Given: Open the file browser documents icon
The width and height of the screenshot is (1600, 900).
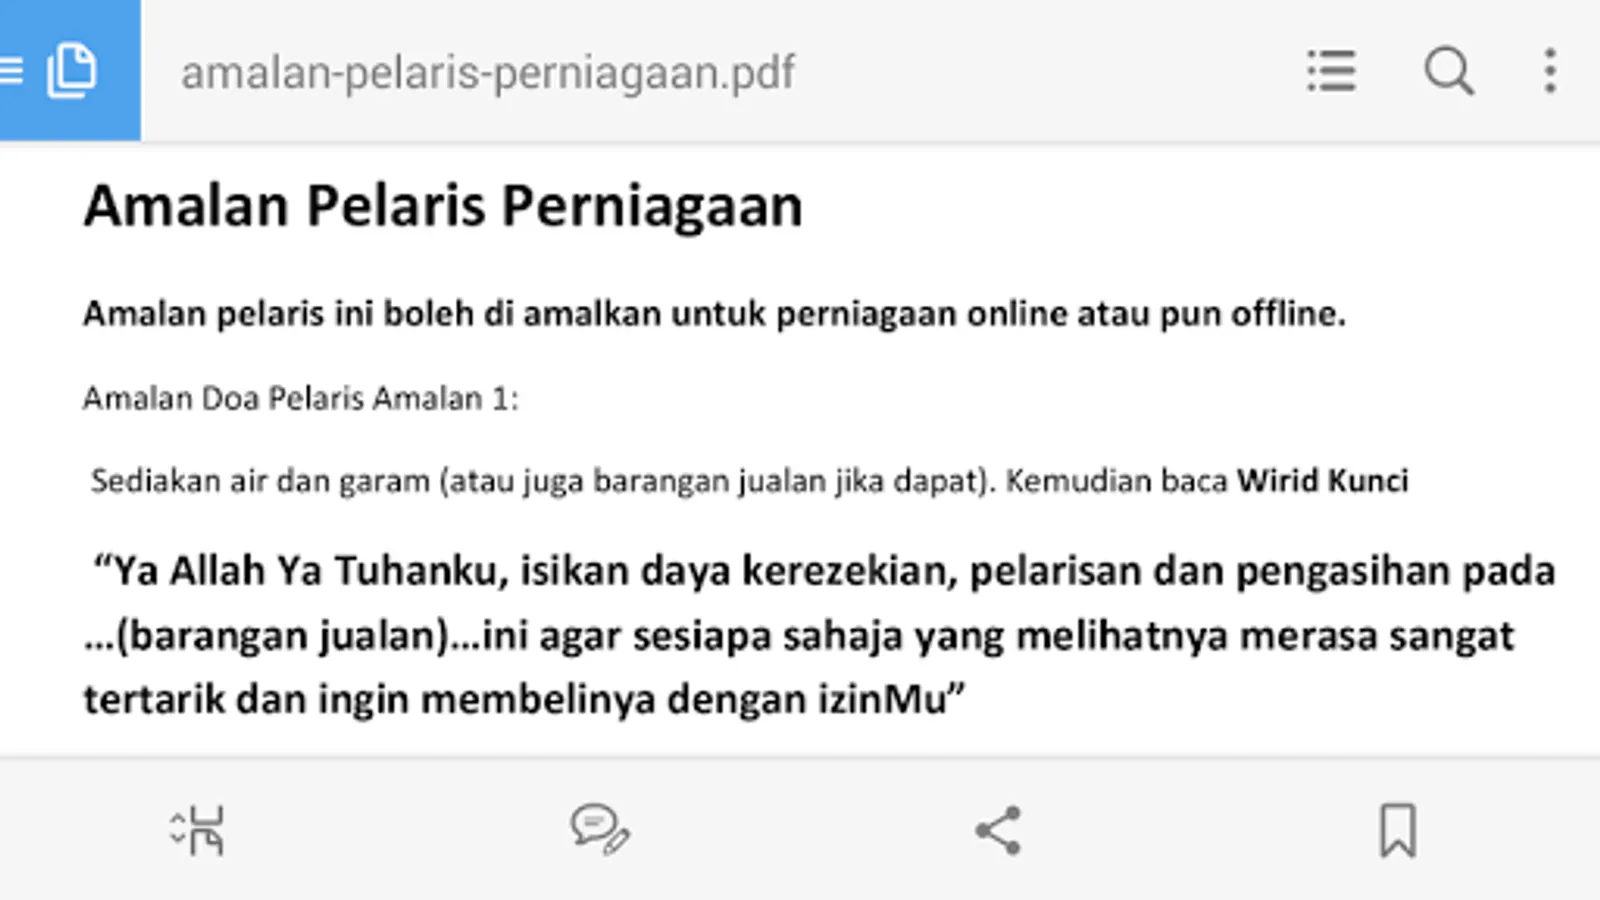Looking at the screenshot, I should coord(71,71).
